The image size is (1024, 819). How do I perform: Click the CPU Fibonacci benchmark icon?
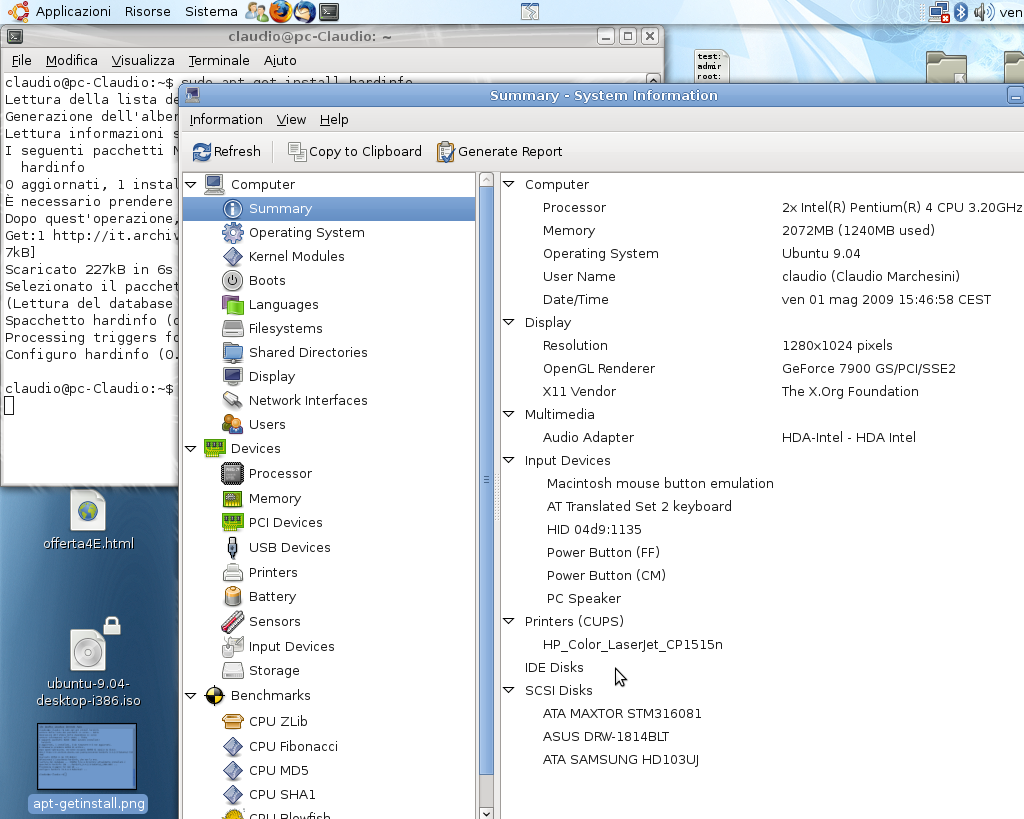[x=232, y=747]
